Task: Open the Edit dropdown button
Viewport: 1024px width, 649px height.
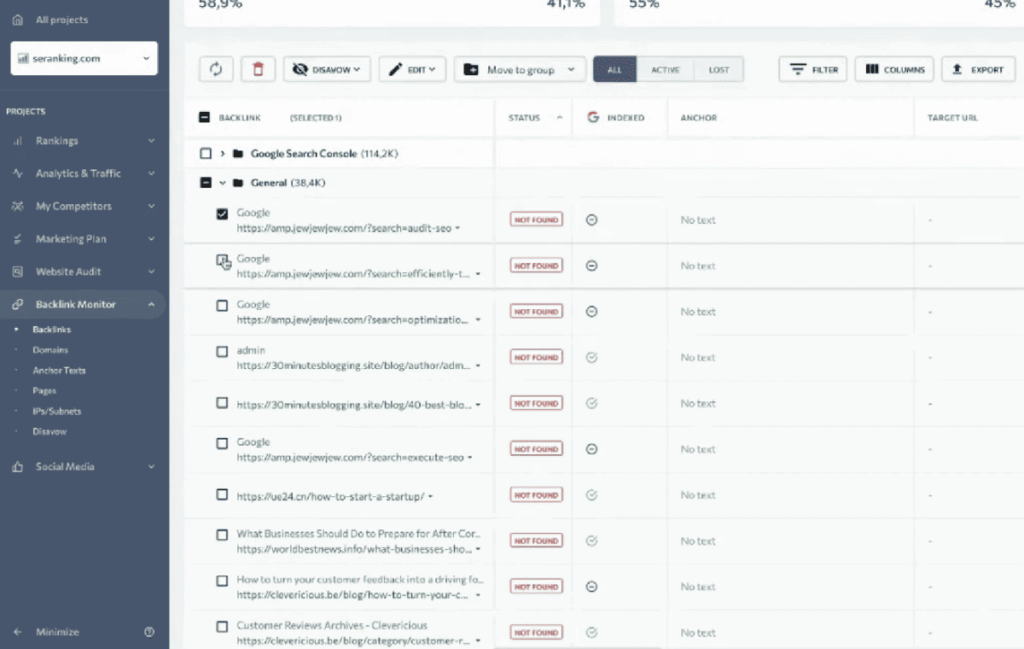Action: pos(412,69)
